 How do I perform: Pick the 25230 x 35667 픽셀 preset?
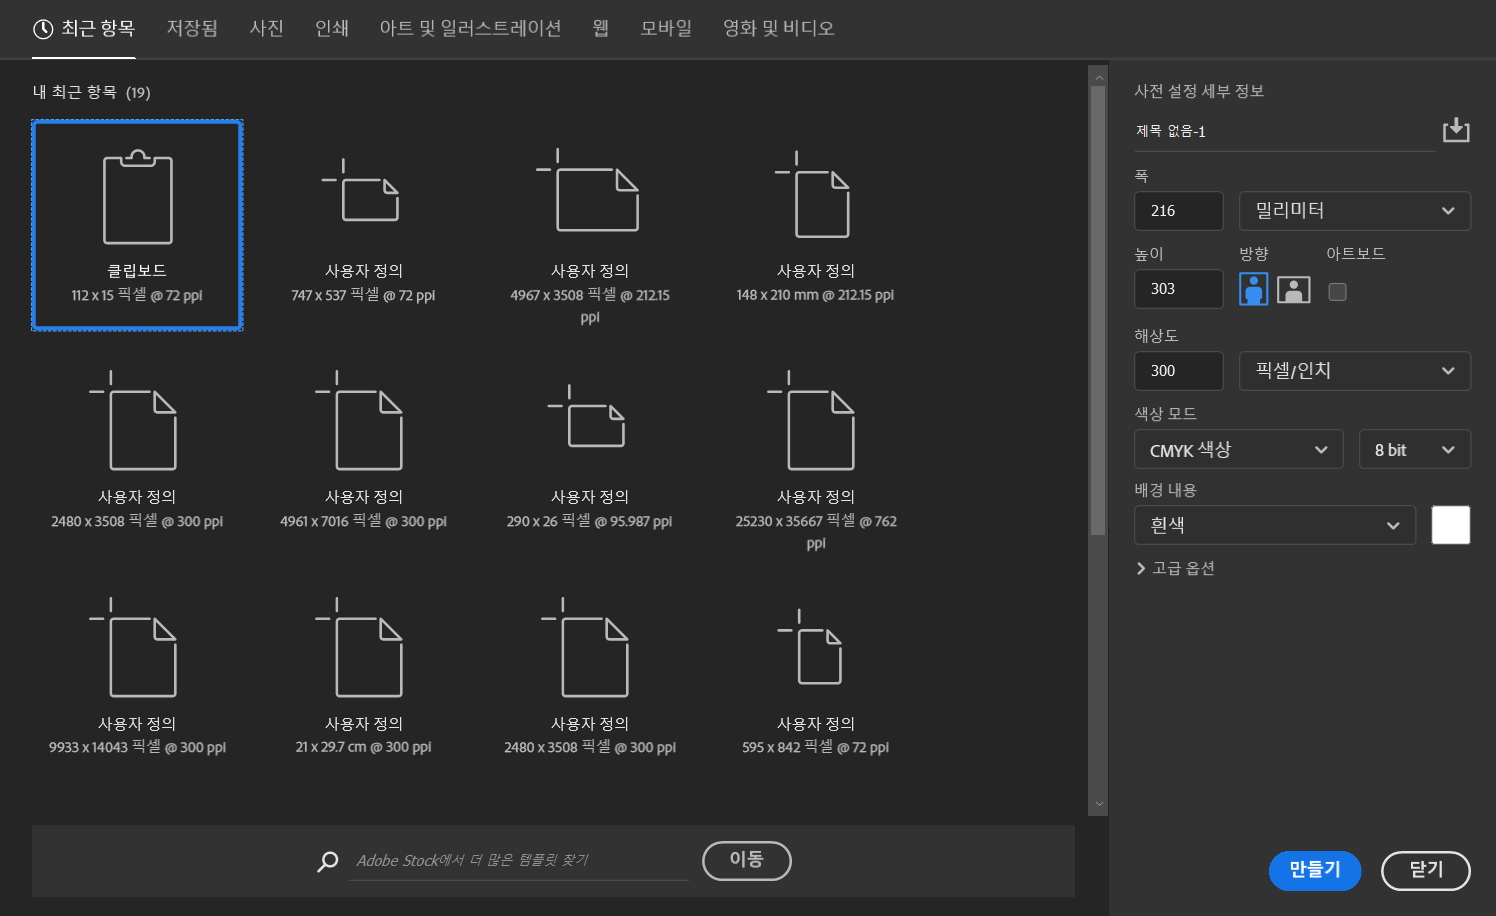(816, 450)
